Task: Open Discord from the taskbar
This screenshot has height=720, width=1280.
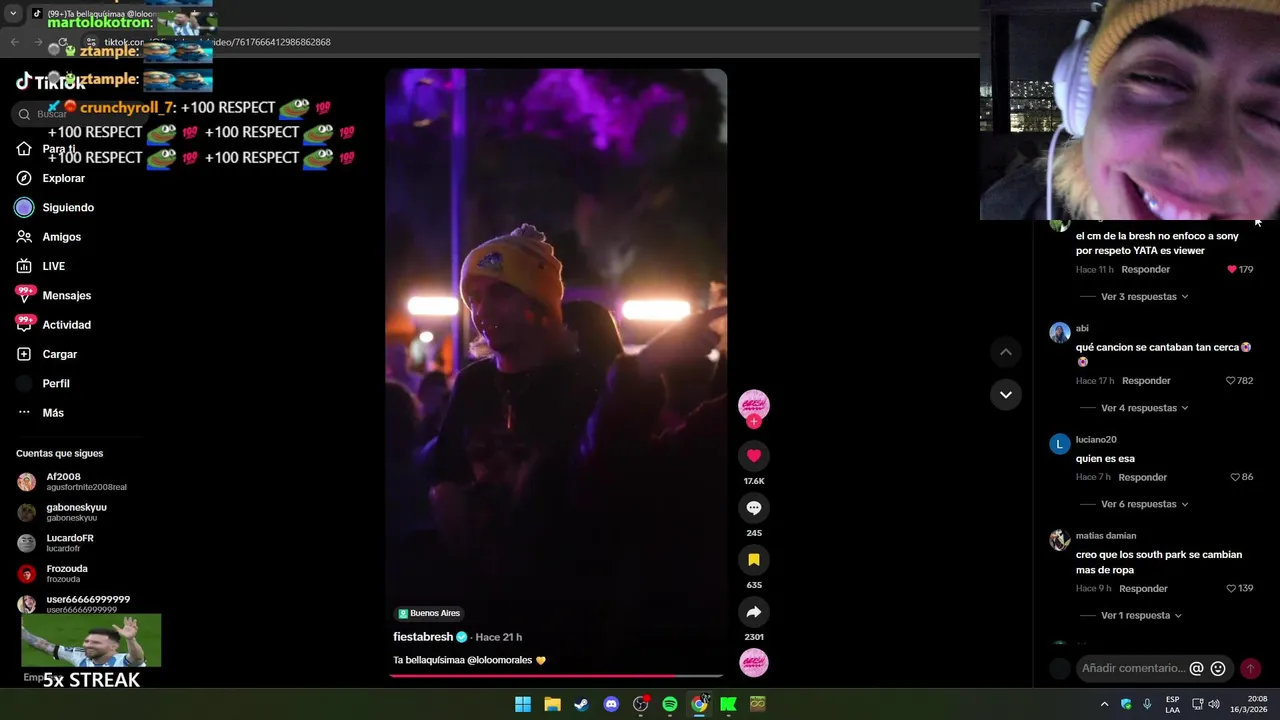Action: pos(611,704)
